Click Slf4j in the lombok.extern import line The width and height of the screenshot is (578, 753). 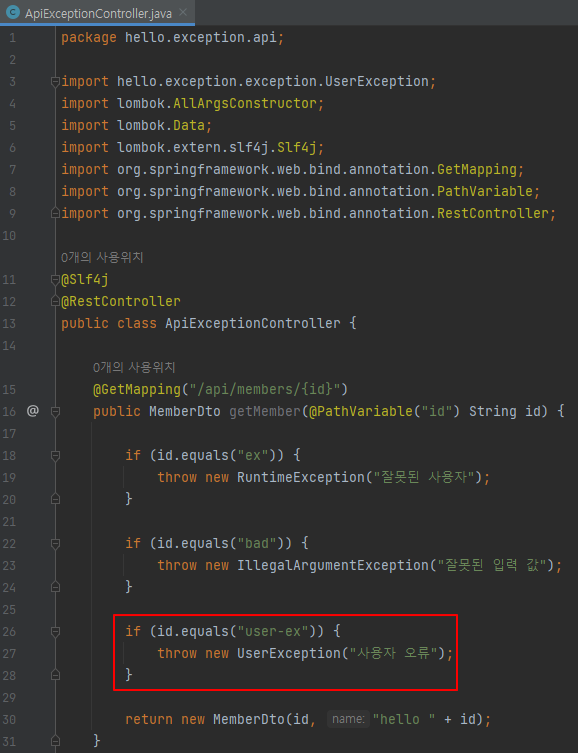point(297,148)
